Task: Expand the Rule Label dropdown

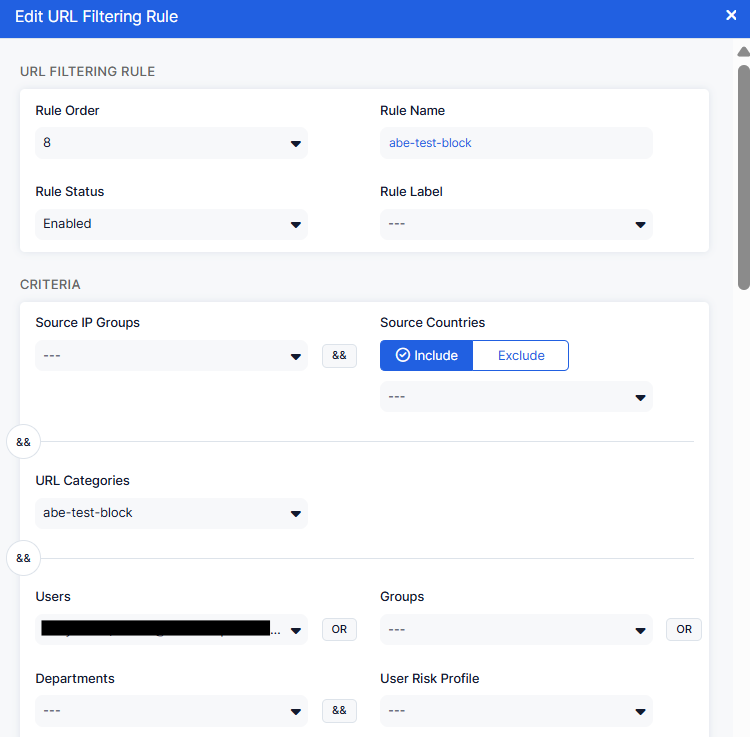Action: pyautogui.click(x=516, y=224)
